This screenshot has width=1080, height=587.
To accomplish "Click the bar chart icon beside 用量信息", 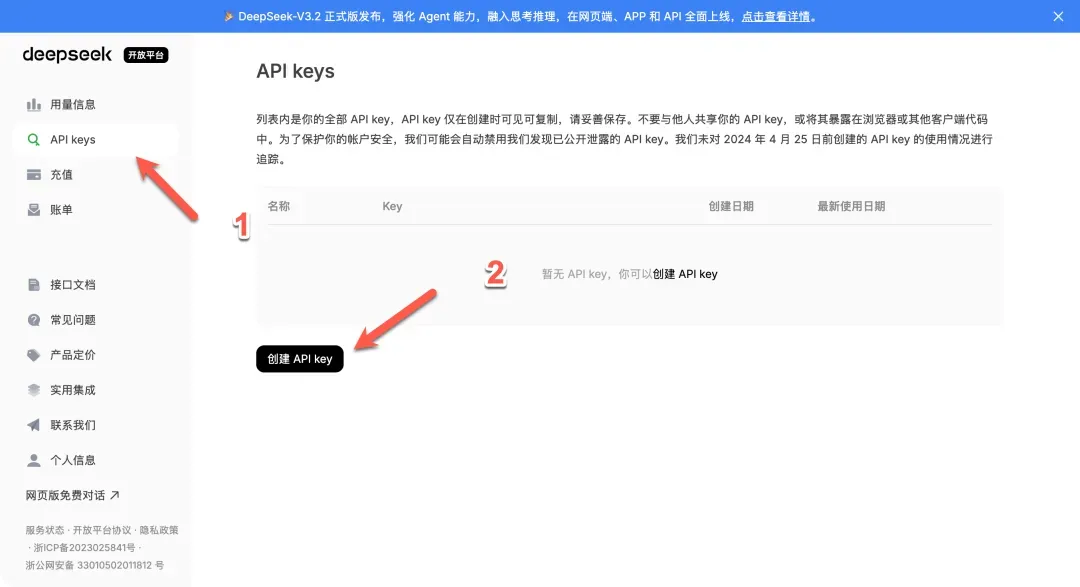I will click(33, 105).
